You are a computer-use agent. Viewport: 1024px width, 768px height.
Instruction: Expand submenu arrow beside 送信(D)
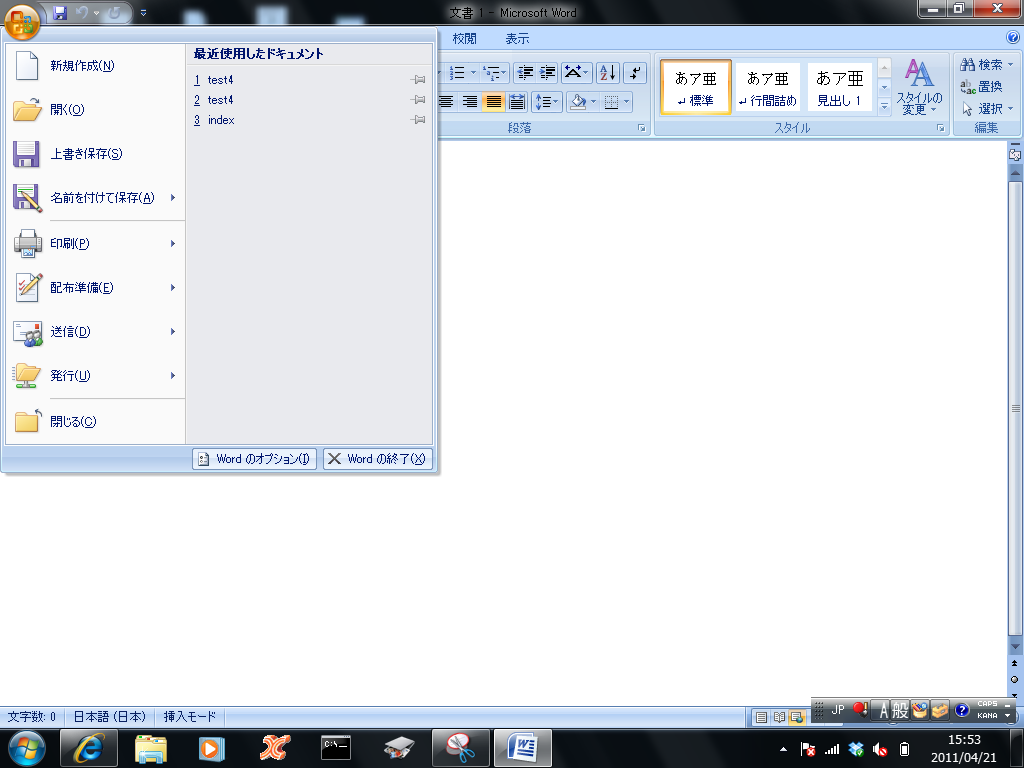[173, 332]
